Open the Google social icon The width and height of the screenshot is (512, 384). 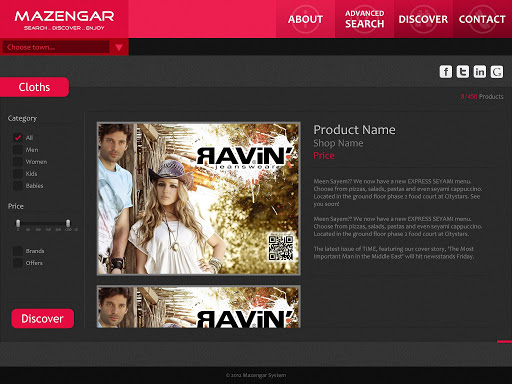tap(497, 72)
